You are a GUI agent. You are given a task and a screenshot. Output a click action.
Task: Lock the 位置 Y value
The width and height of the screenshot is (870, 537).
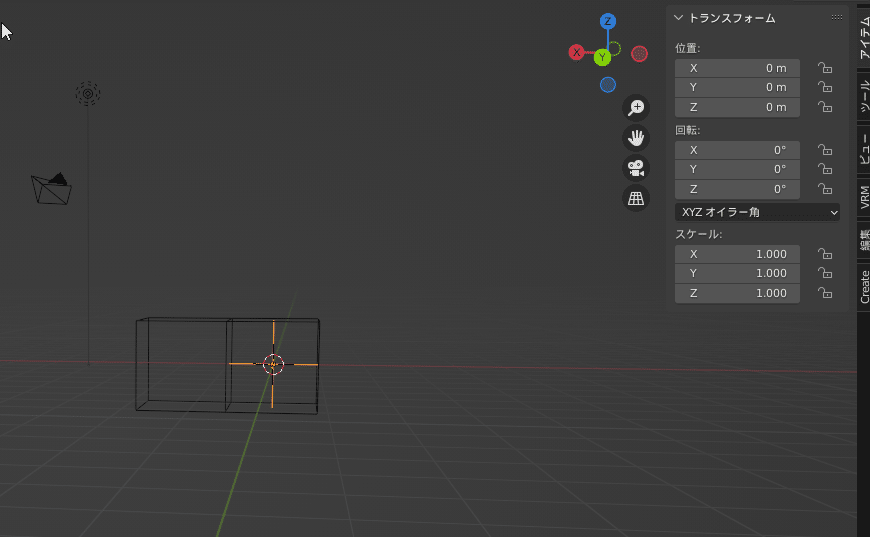[825, 87]
